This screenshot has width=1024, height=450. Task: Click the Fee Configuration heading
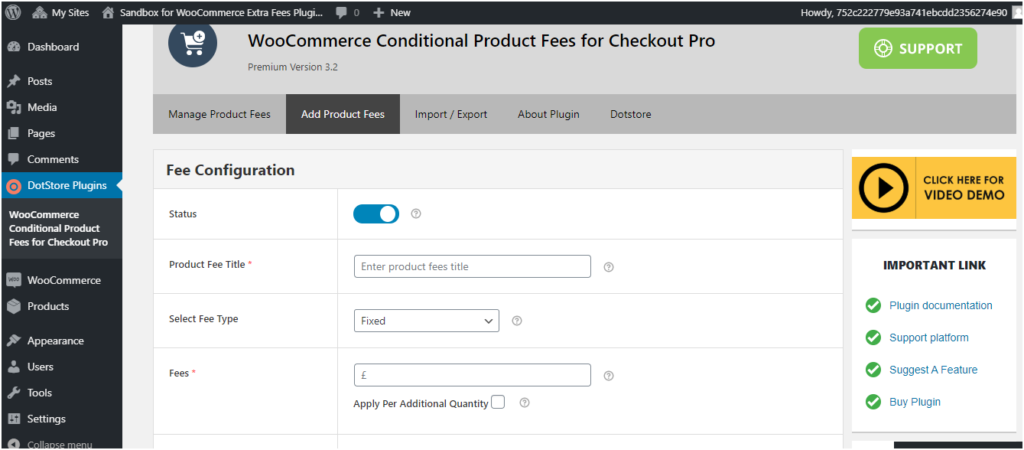click(x=231, y=170)
